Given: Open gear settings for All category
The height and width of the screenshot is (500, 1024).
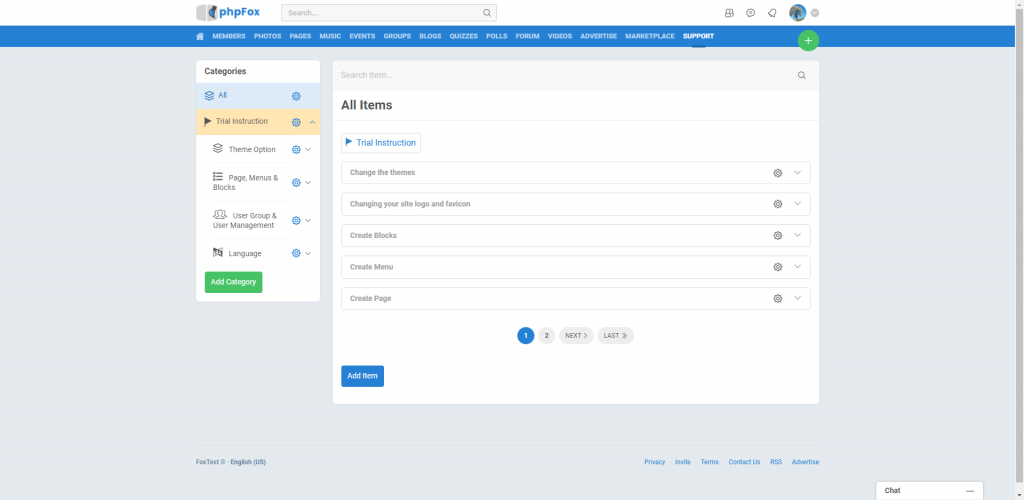Looking at the screenshot, I should (x=296, y=96).
